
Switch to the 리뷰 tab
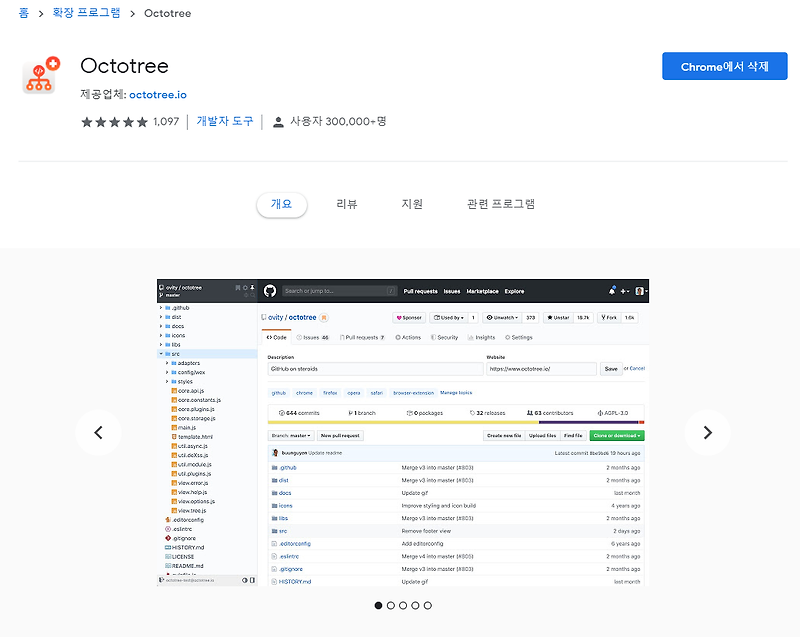[346, 204]
